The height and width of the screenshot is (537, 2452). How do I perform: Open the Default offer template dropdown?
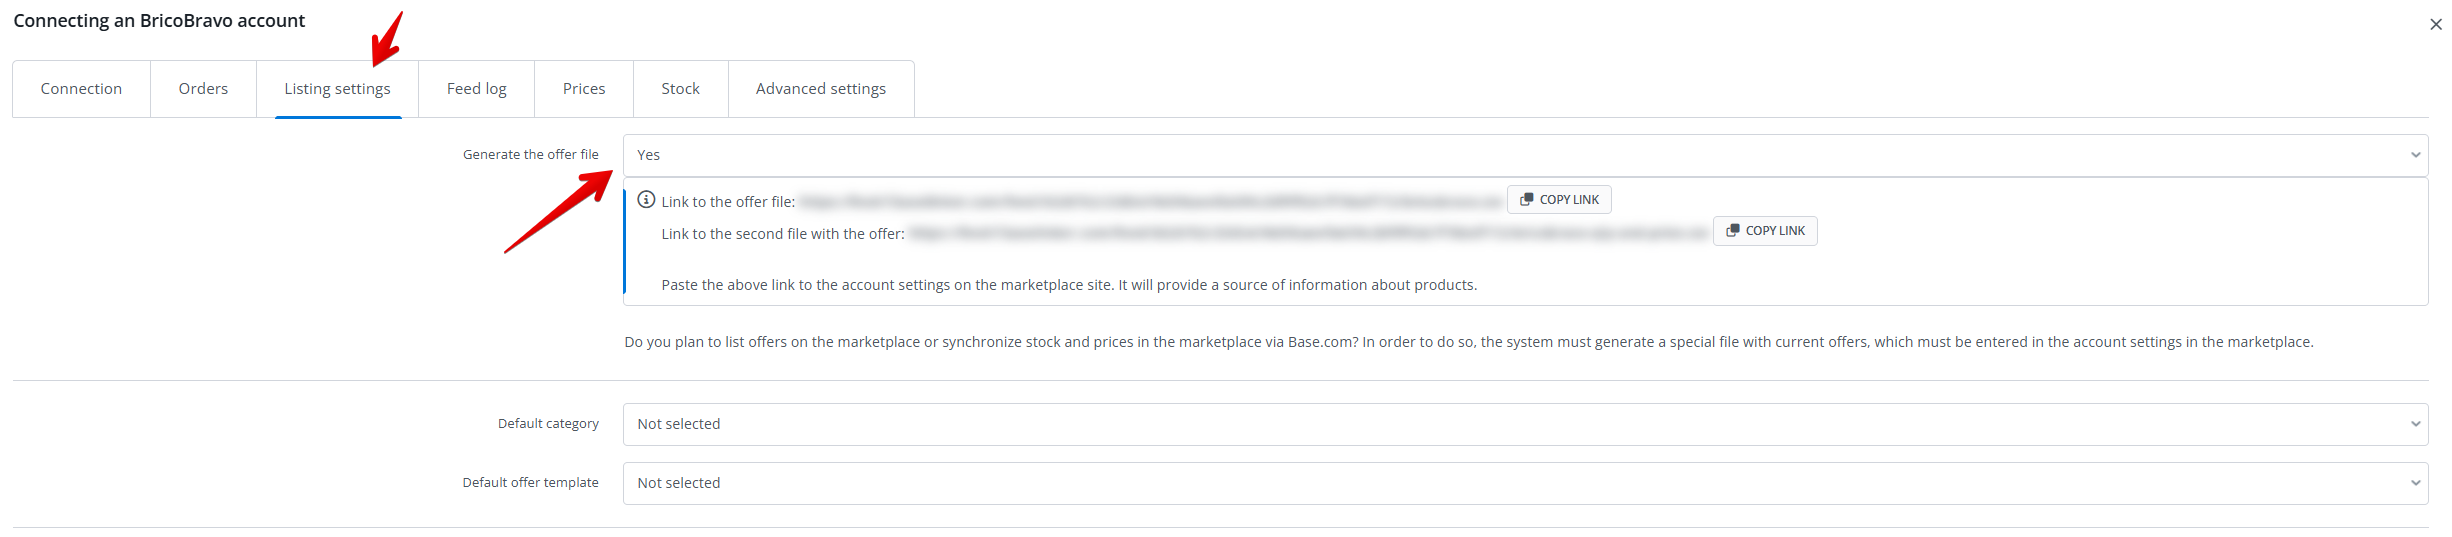click(x=1525, y=483)
